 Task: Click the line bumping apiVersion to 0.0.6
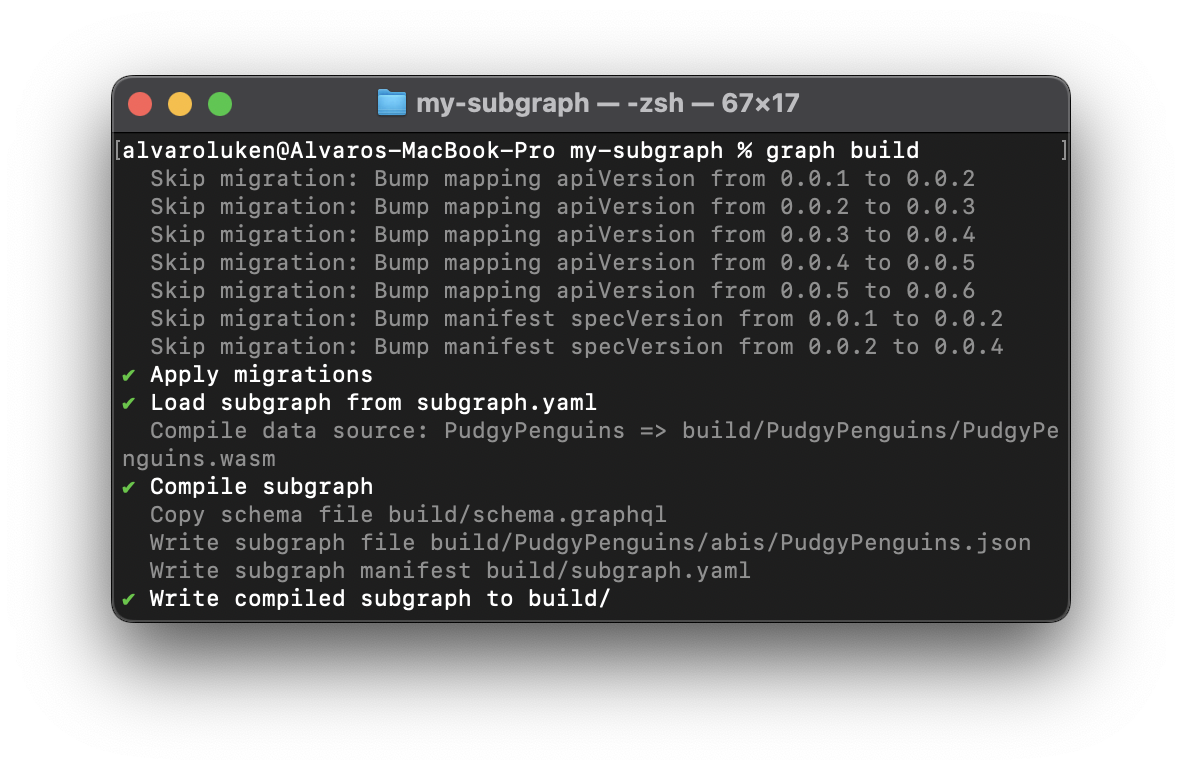562,291
